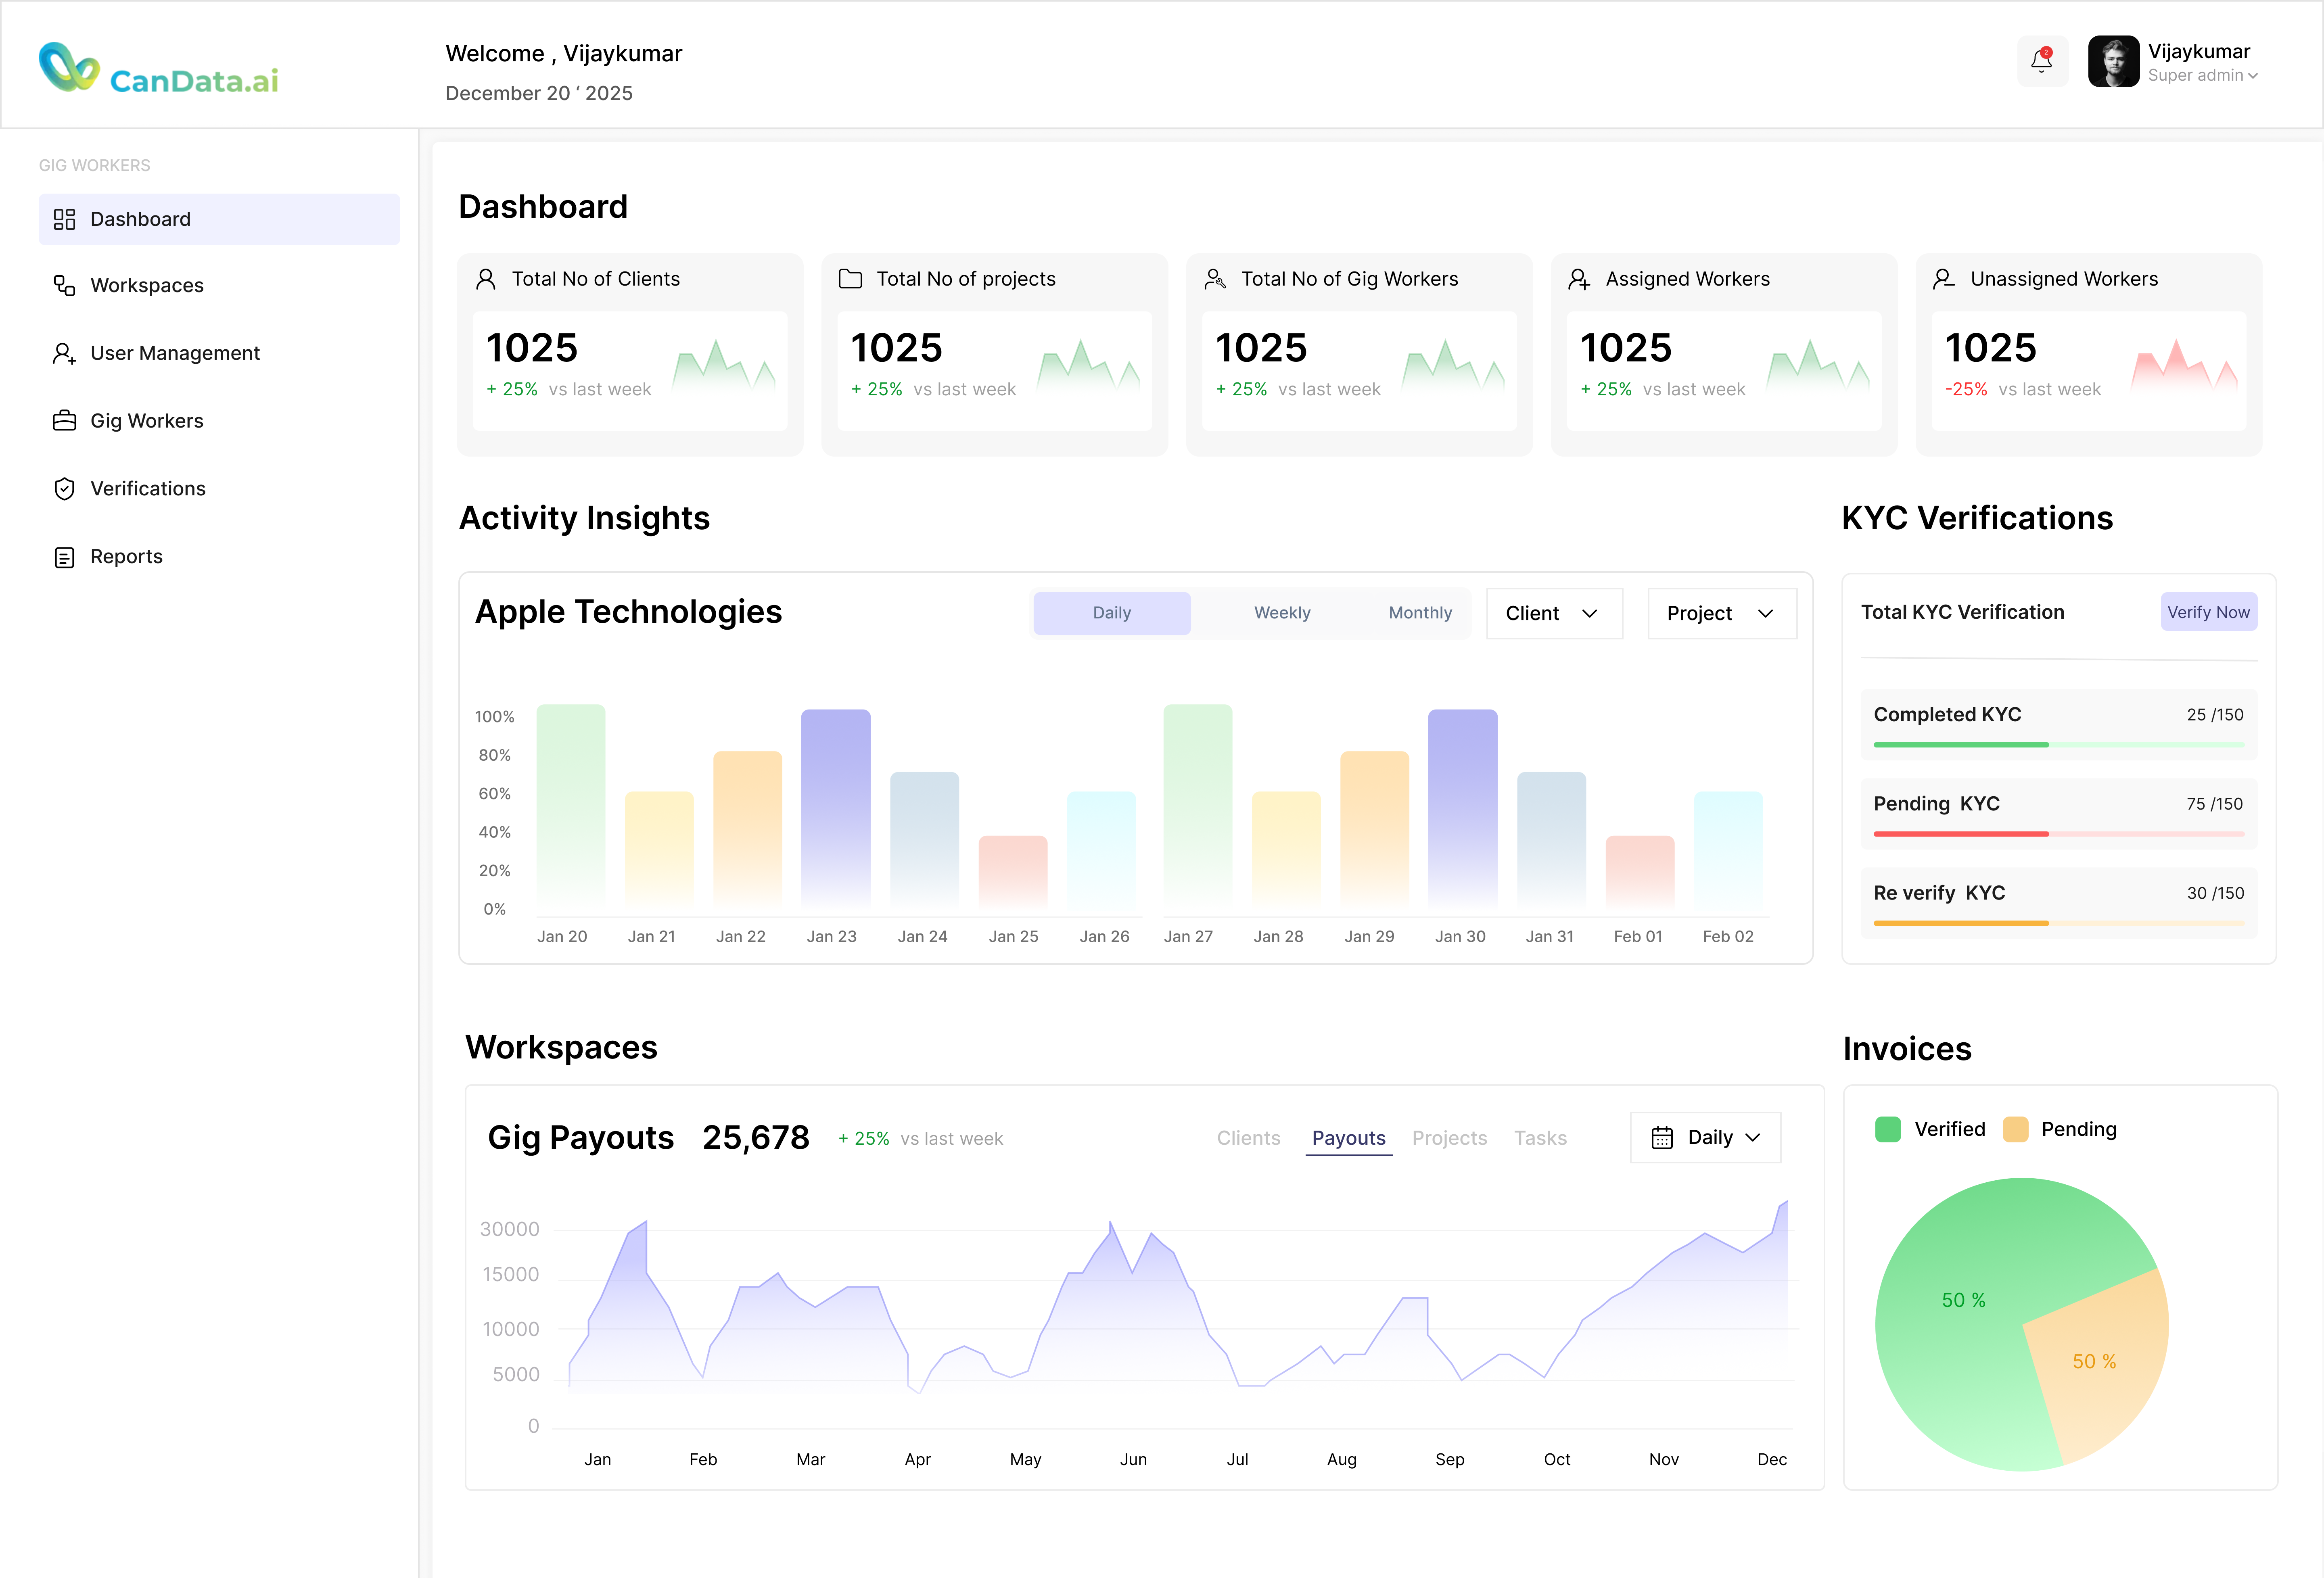Click the User Management person-plus icon
This screenshot has height=1578, width=2324.
(64, 354)
